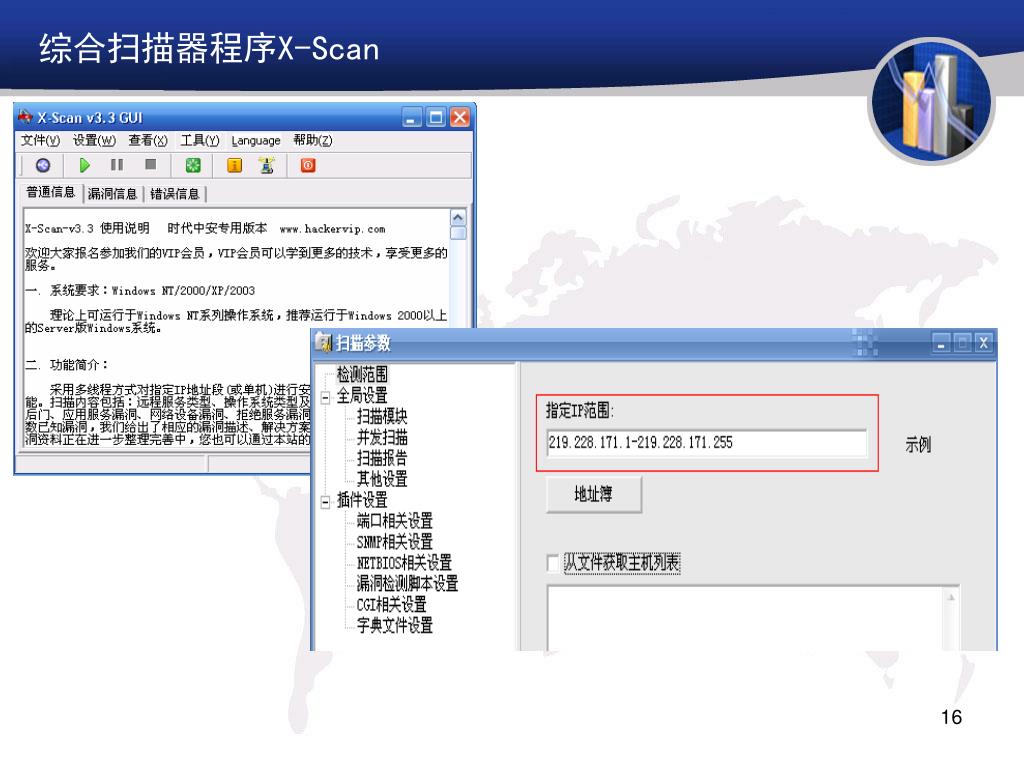Pause the scan using the pause icon
The height and width of the screenshot is (768, 1024).
coord(117,165)
